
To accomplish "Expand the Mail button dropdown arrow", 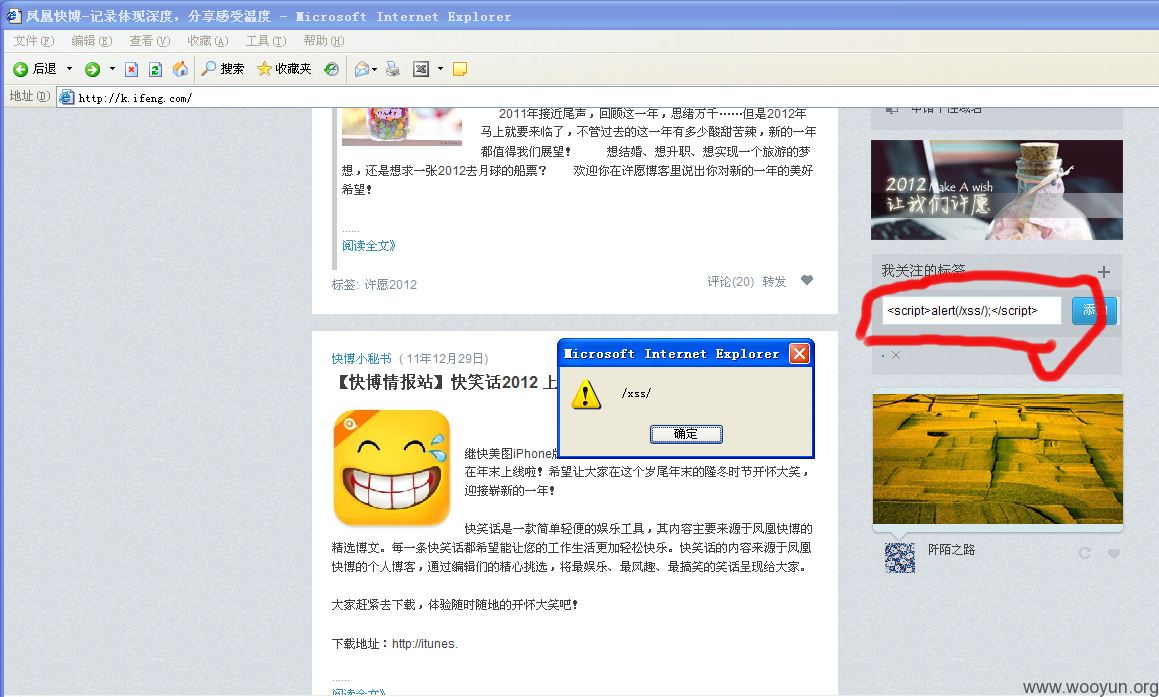I will (375, 69).
